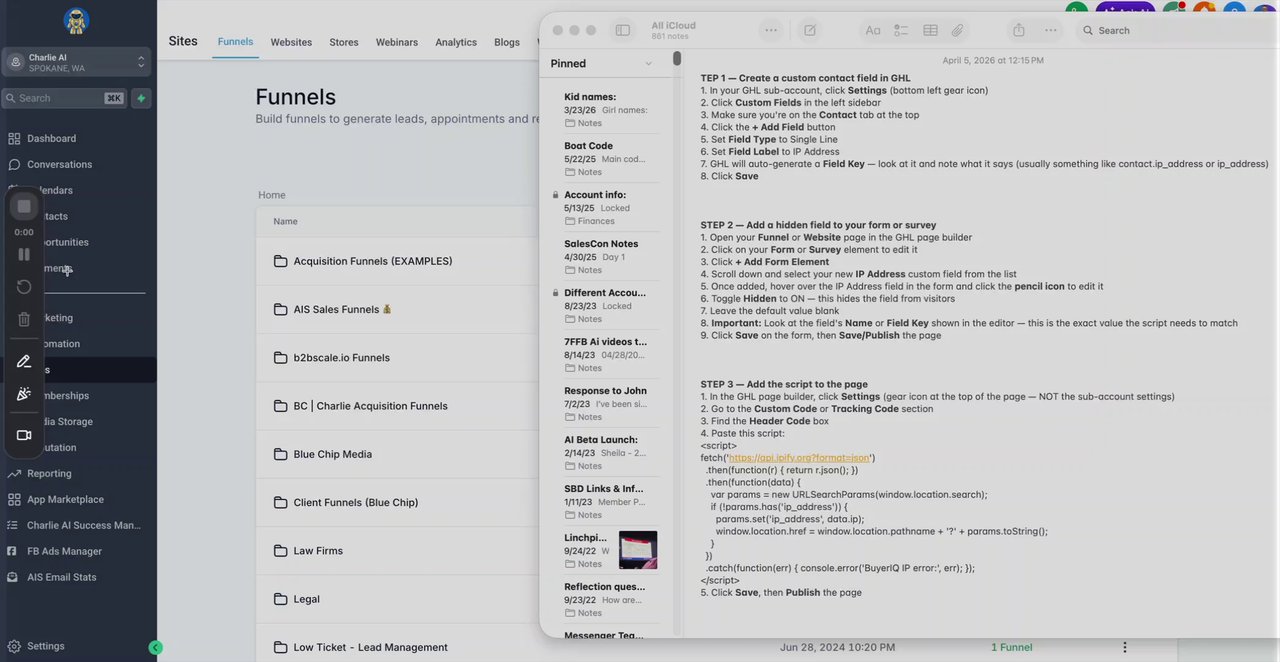
Task: Insert a table in the note
Action: point(930,30)
